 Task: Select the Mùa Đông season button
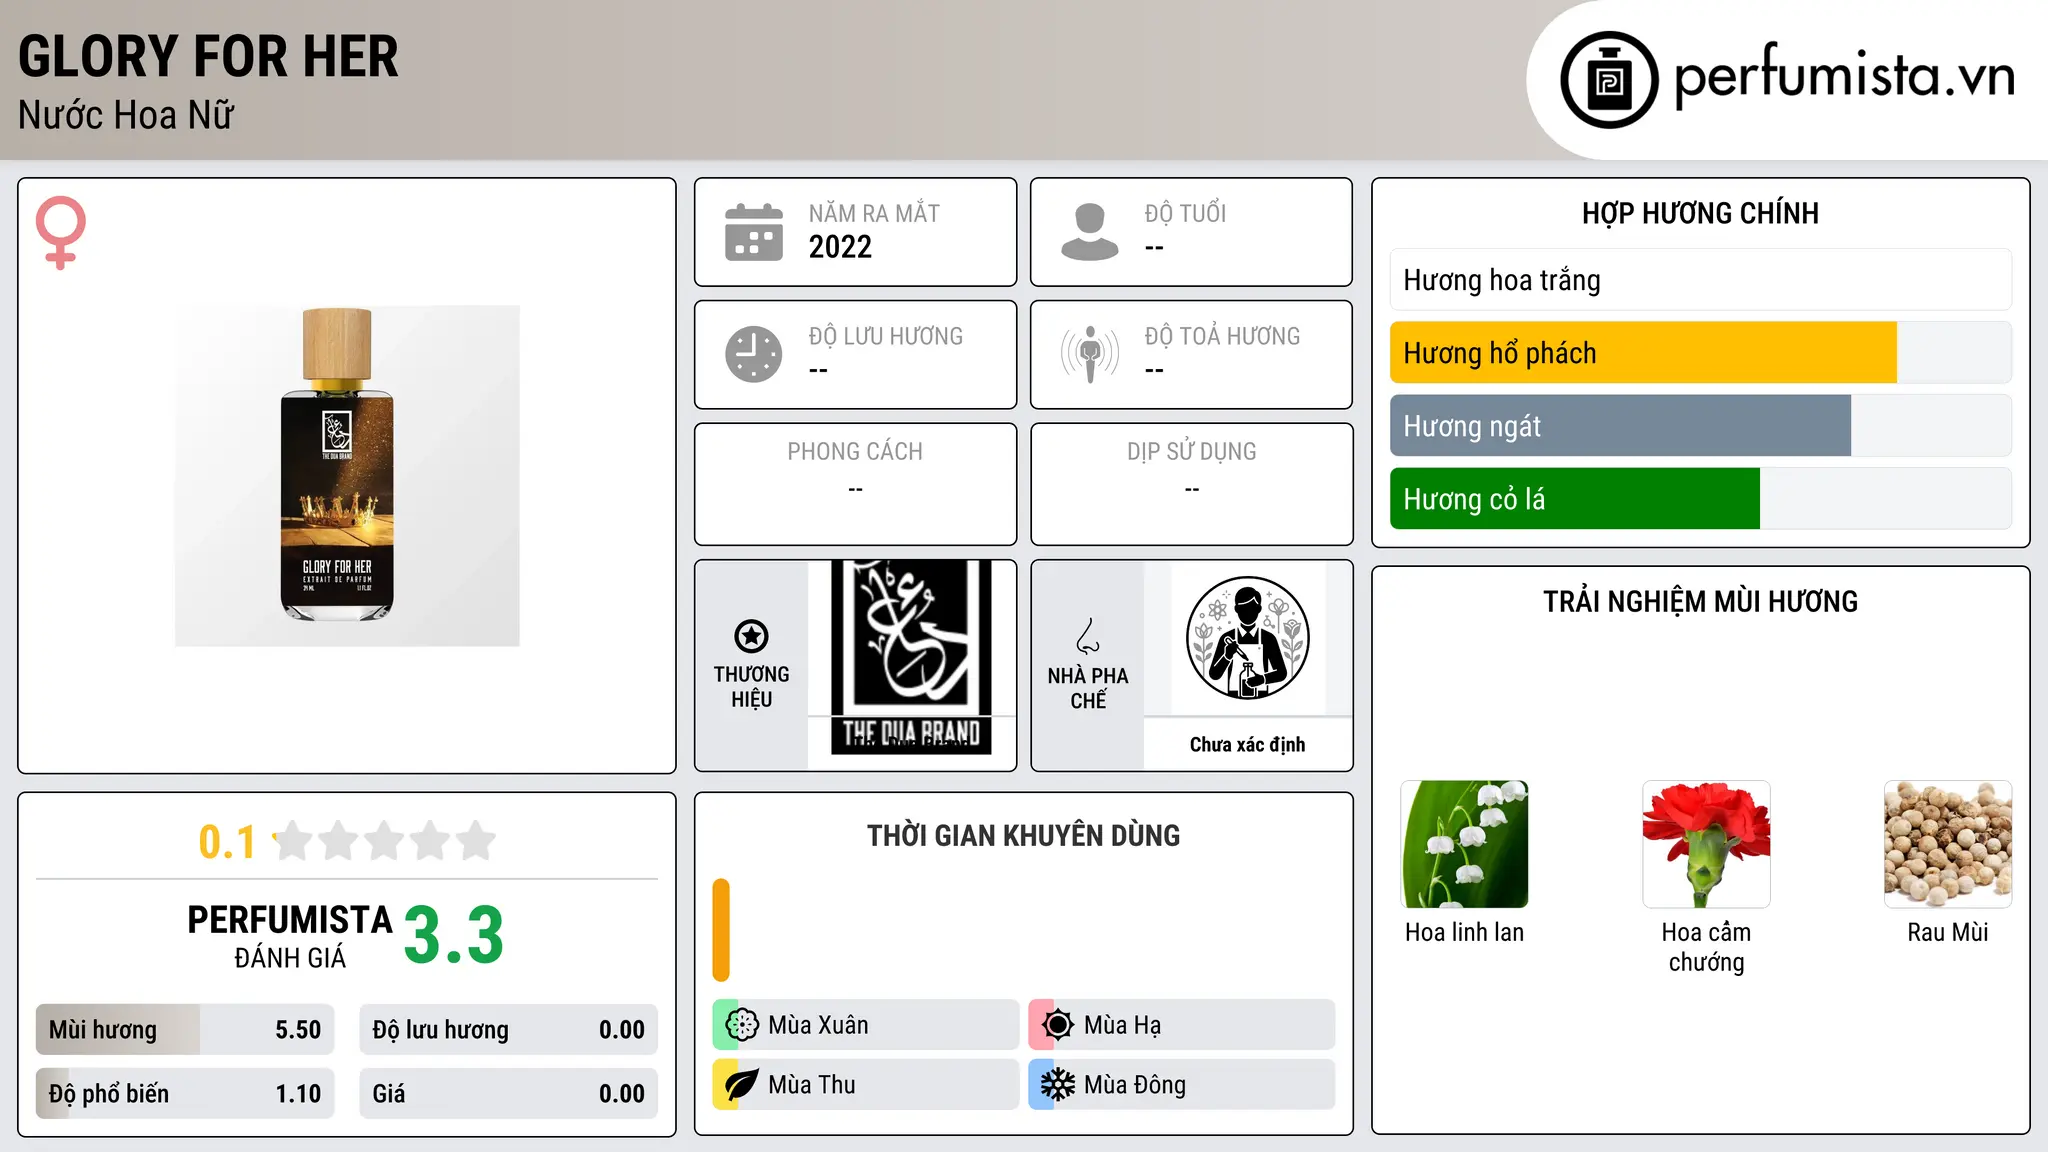[1182, 1085]
